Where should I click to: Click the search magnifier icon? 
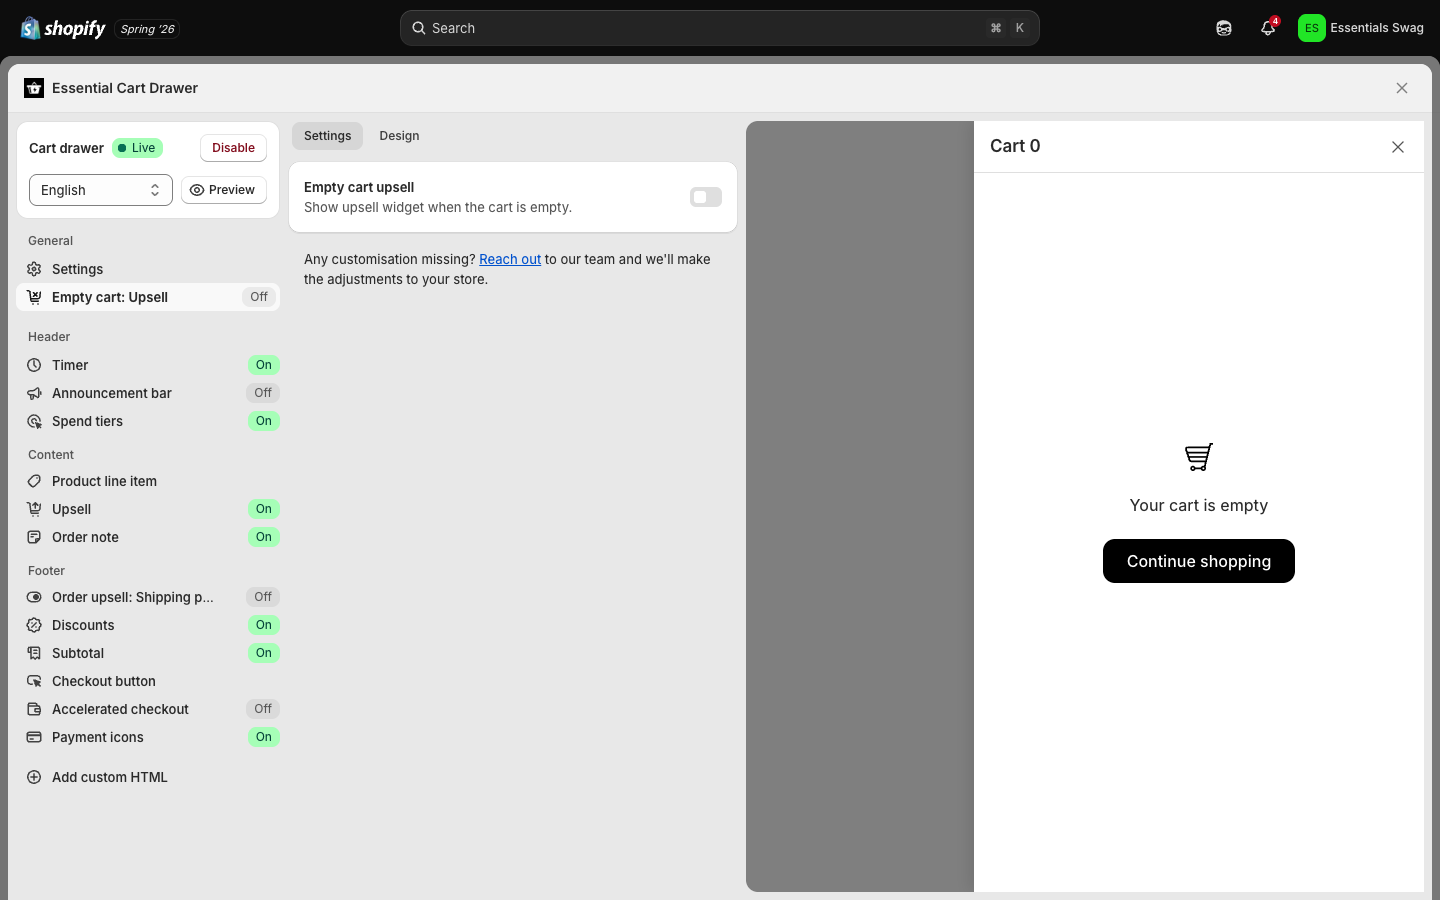pos(419,28)
